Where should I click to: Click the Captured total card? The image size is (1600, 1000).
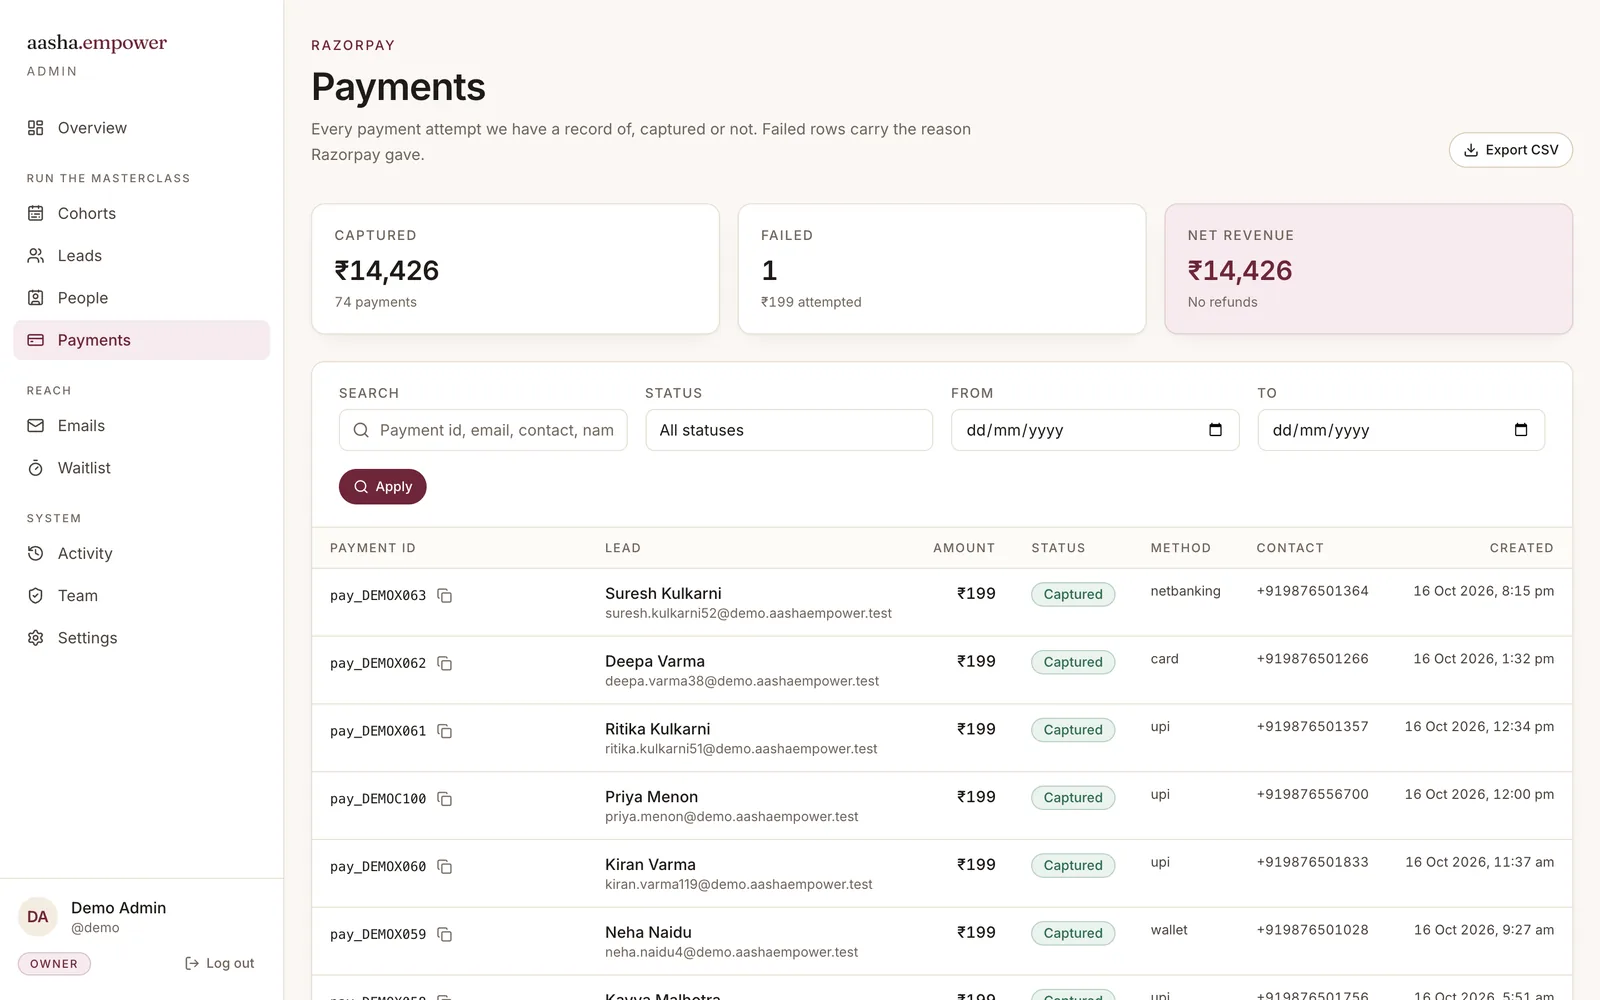515,269
